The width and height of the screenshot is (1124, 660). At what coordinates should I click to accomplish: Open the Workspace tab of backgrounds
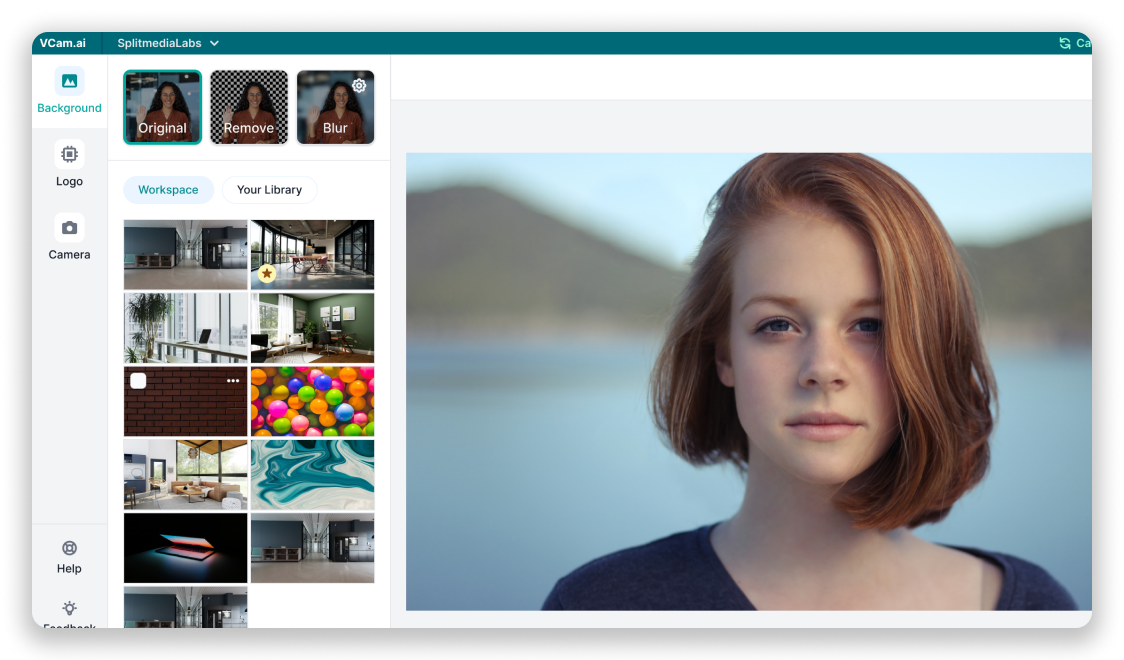168,189
